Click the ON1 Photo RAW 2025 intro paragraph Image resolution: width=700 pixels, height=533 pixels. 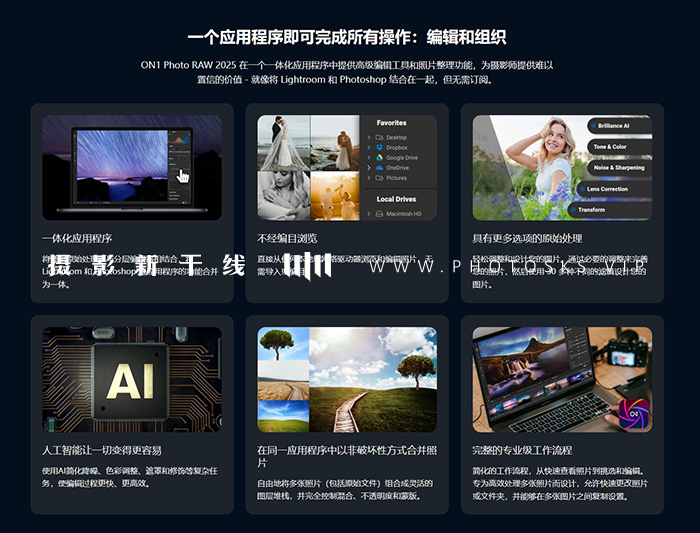coord(347,72)
